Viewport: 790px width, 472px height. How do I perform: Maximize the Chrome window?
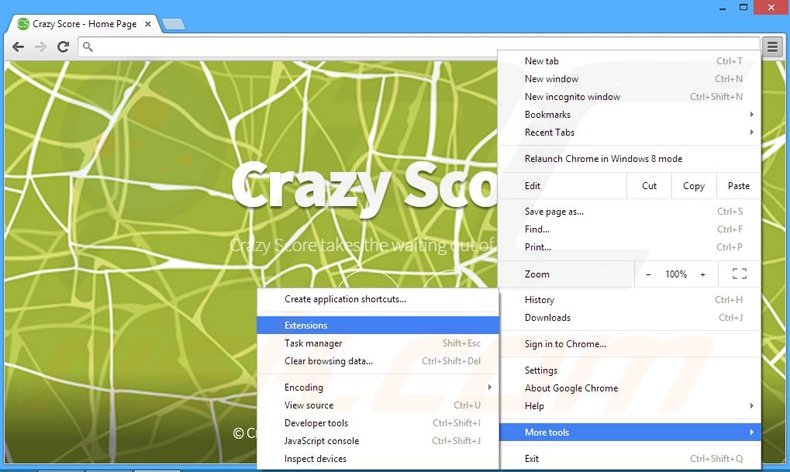[743, 8]
